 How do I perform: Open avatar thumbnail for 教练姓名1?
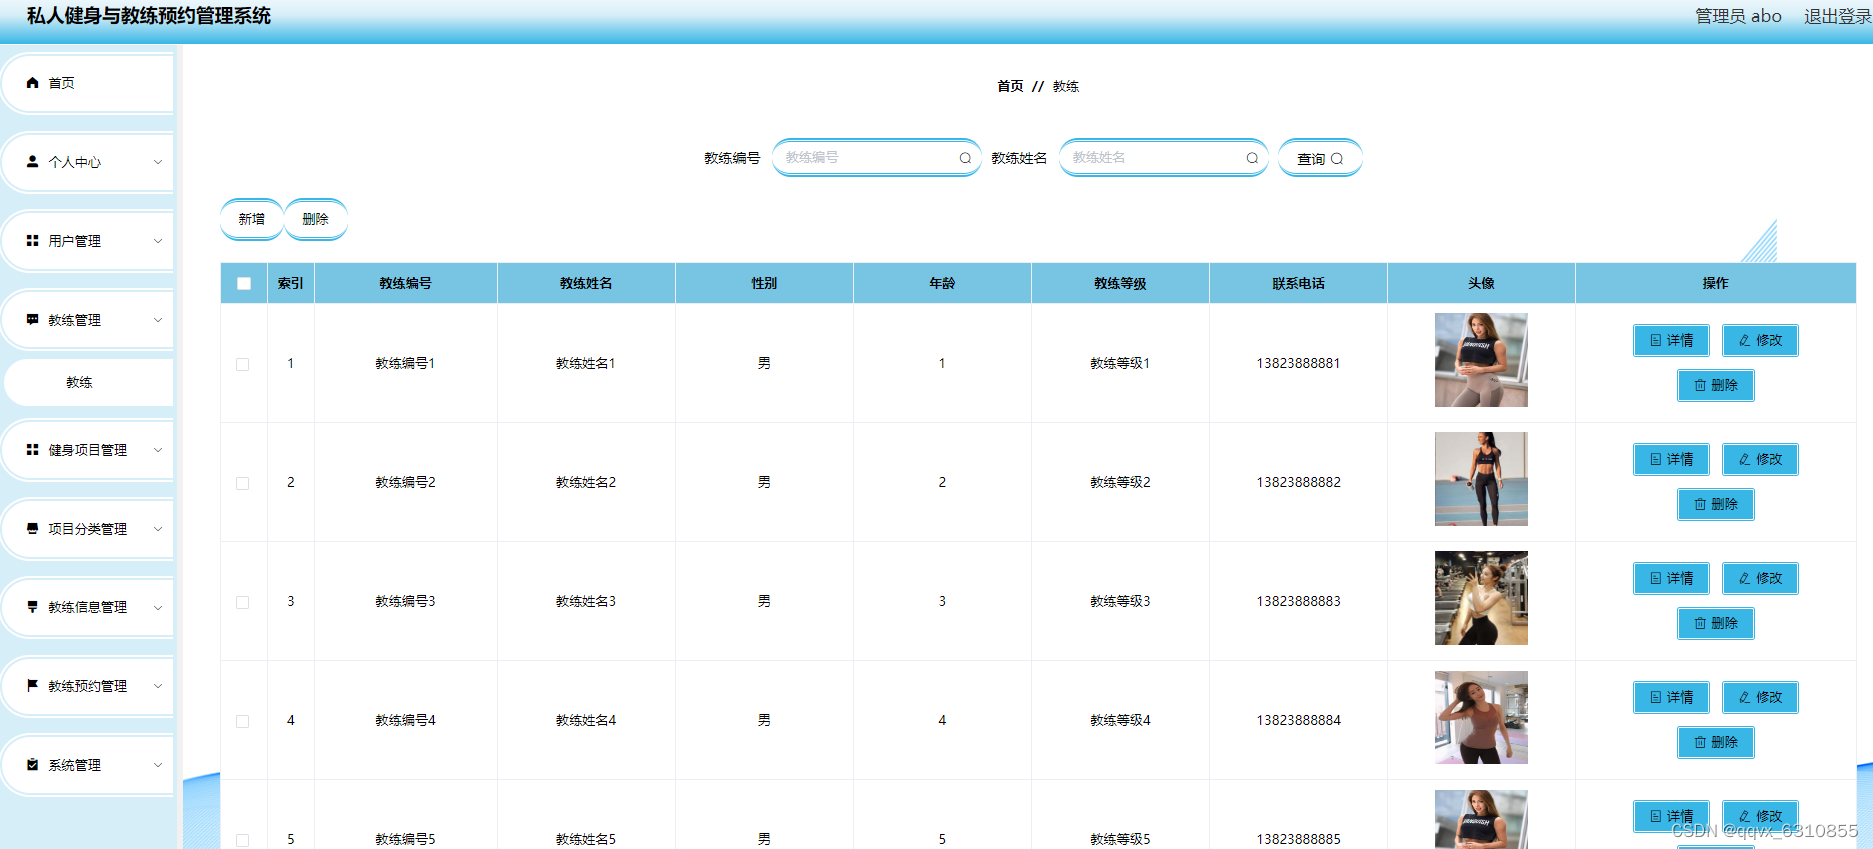point(1481,360)
